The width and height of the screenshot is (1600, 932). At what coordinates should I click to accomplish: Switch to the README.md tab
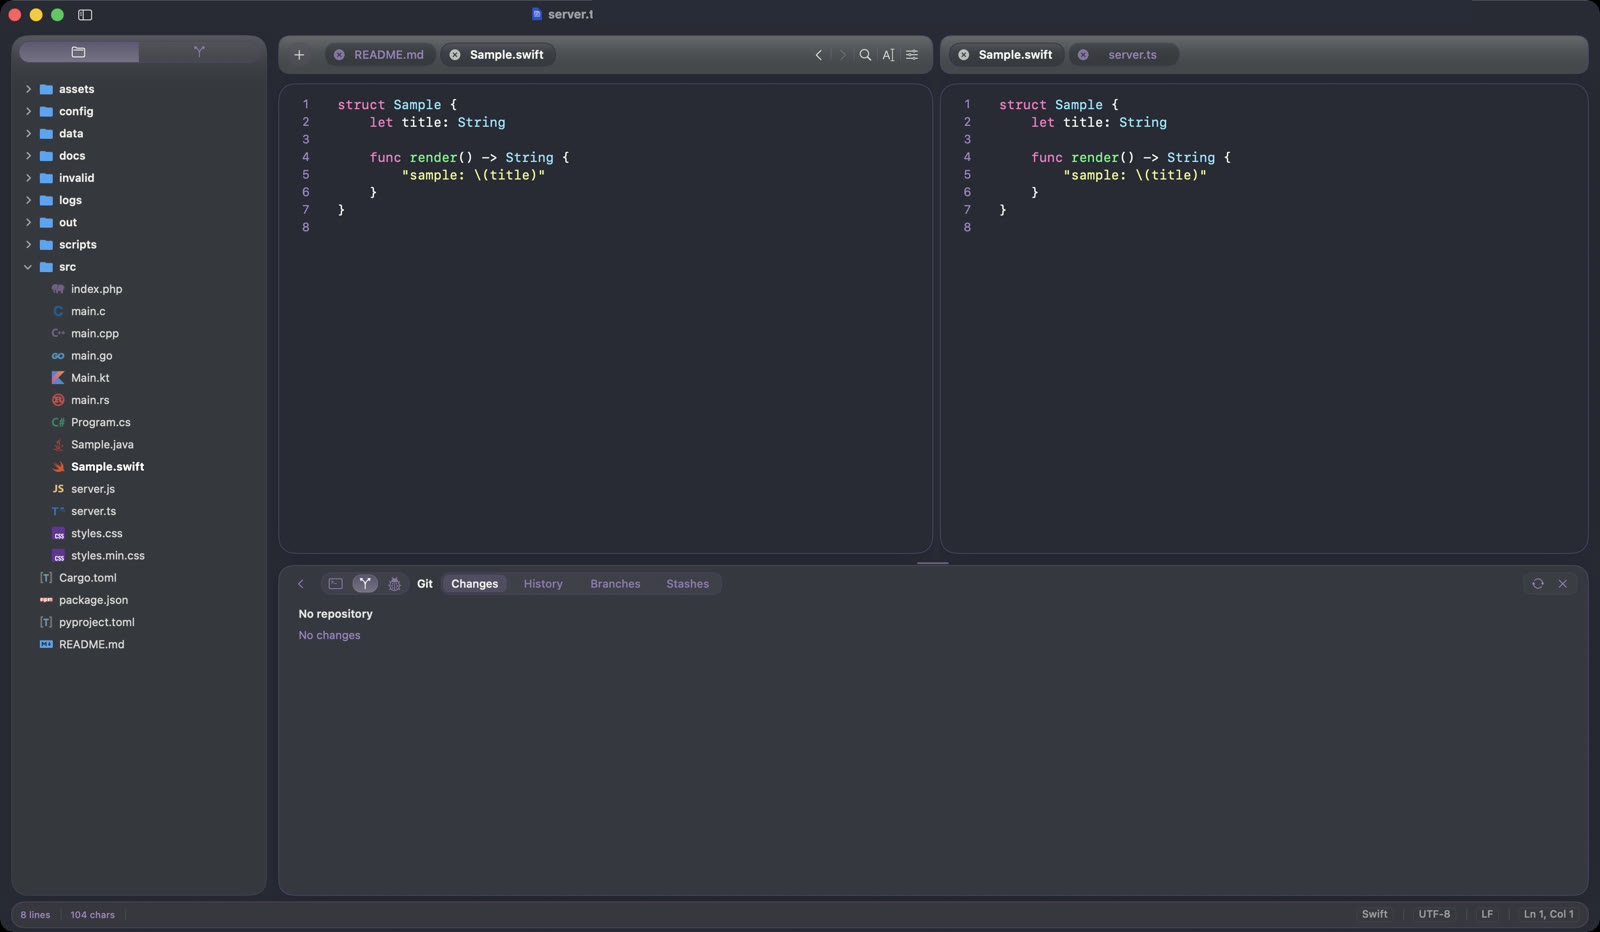pos(380,55)
